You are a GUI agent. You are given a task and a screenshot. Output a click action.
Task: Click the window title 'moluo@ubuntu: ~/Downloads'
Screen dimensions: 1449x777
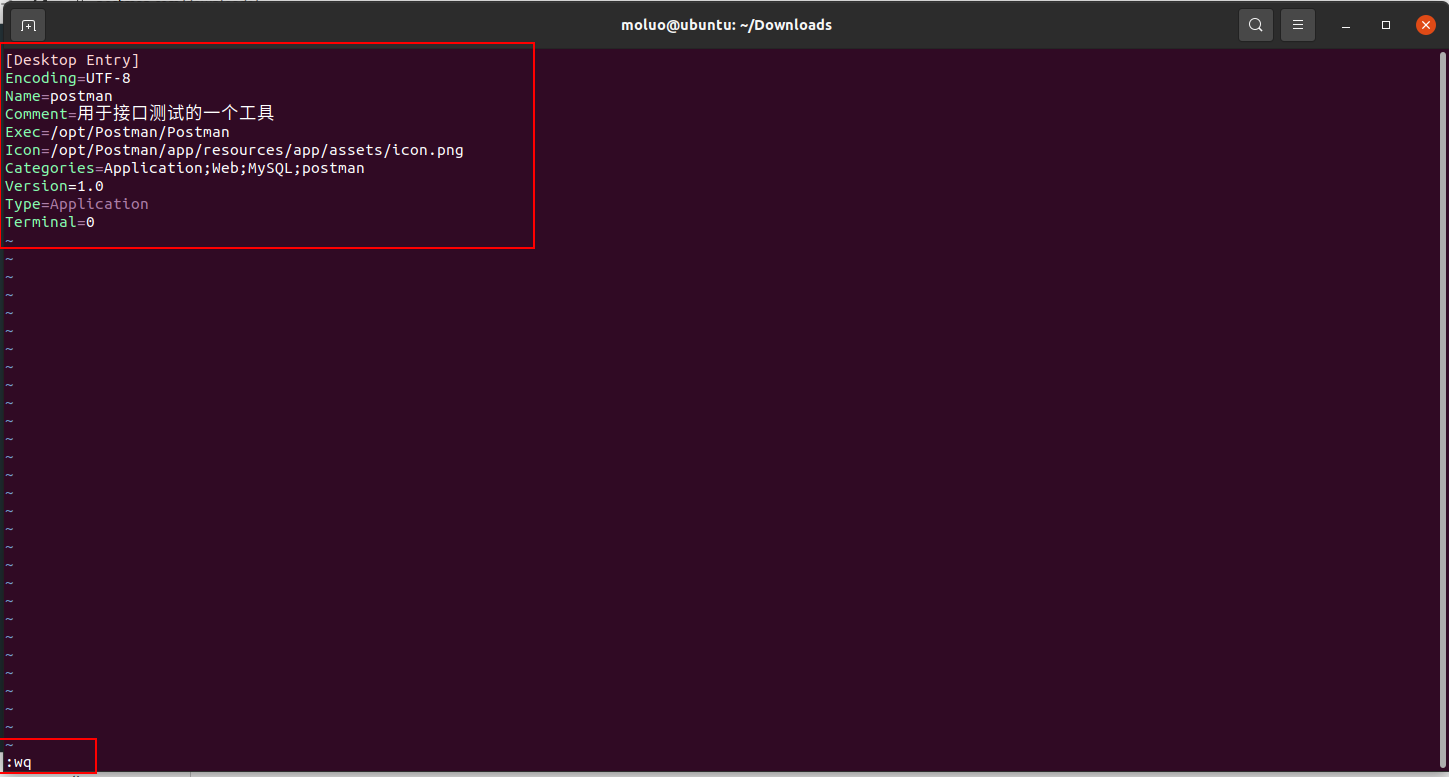click(726, 25)
